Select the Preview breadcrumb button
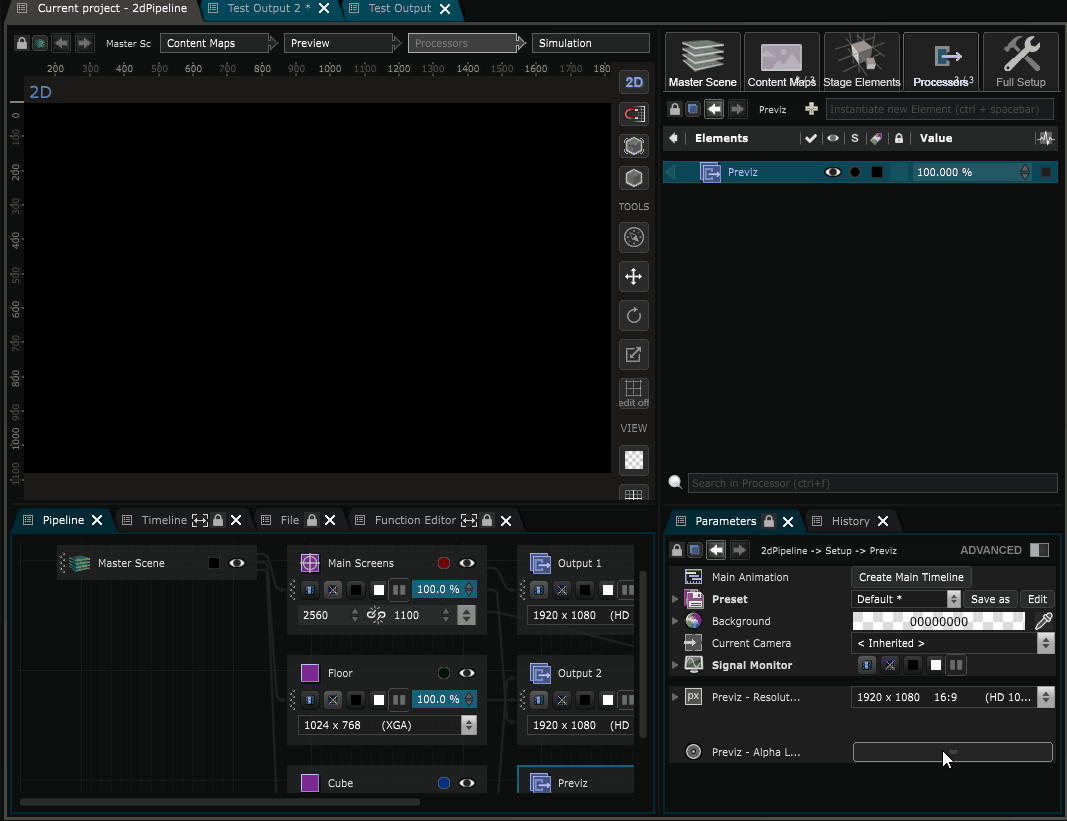The width and height of the screenshot is (1067, 821). coord(340,44)
